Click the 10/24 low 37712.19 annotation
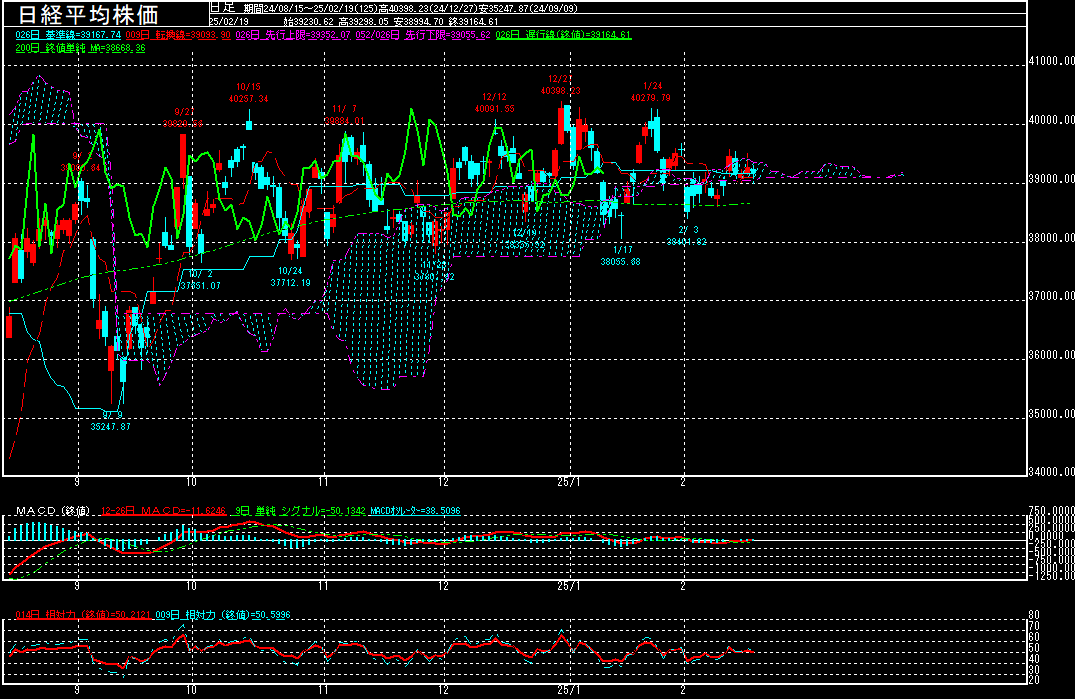Viewport: 1076px width, 699px height. pyautogui.click(x=290, y=276)
